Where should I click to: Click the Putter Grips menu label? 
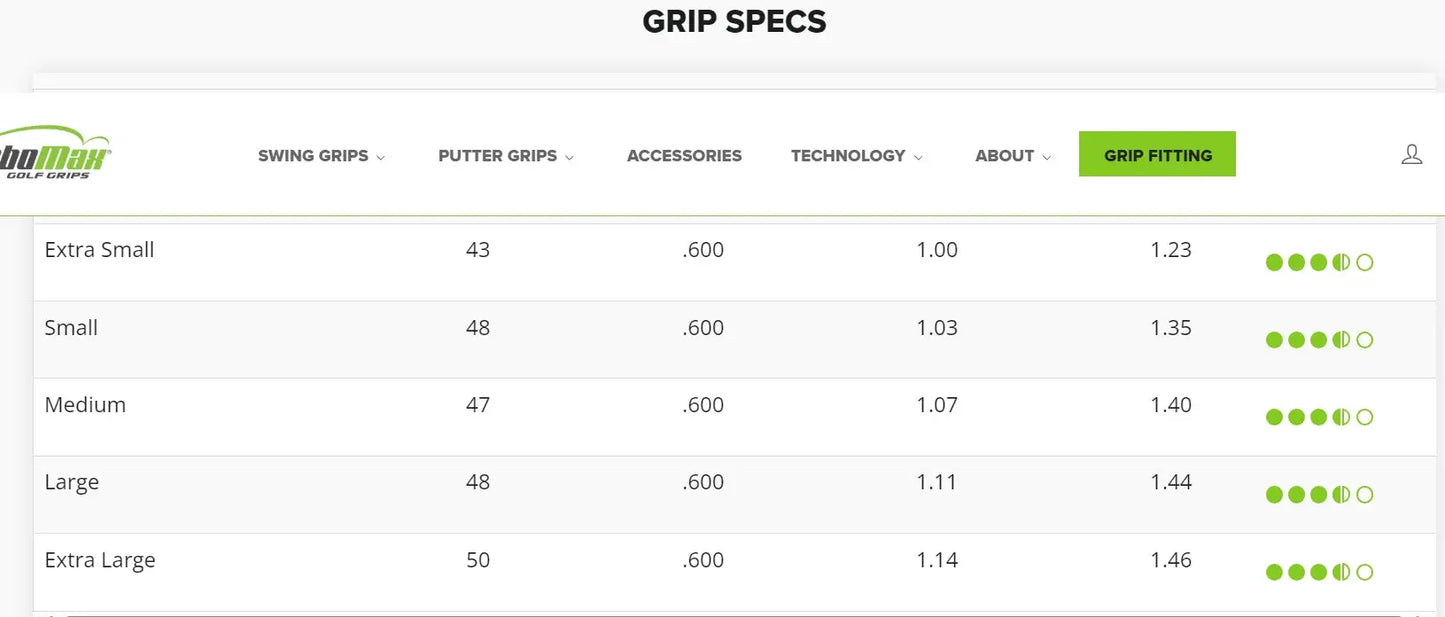click(x=497, y=156)
